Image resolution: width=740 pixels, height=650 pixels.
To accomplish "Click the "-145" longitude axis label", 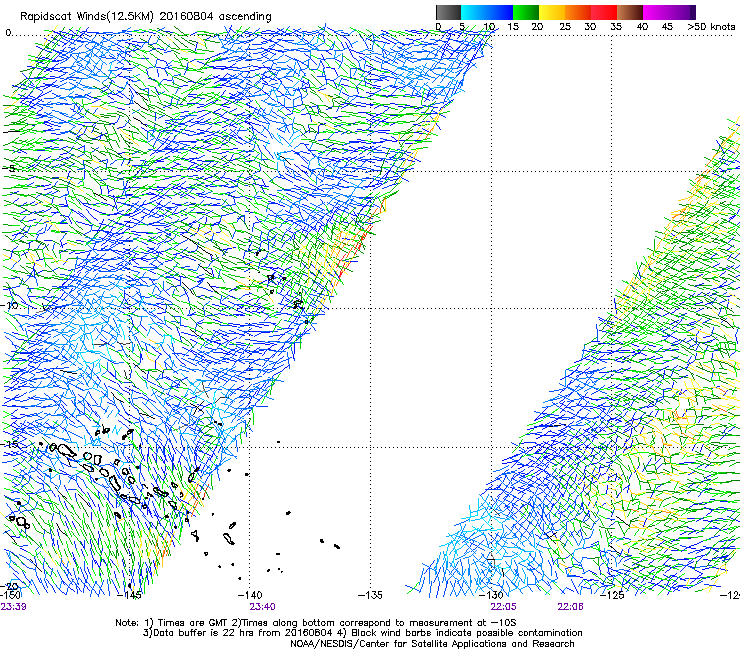I will click(130, 595).
